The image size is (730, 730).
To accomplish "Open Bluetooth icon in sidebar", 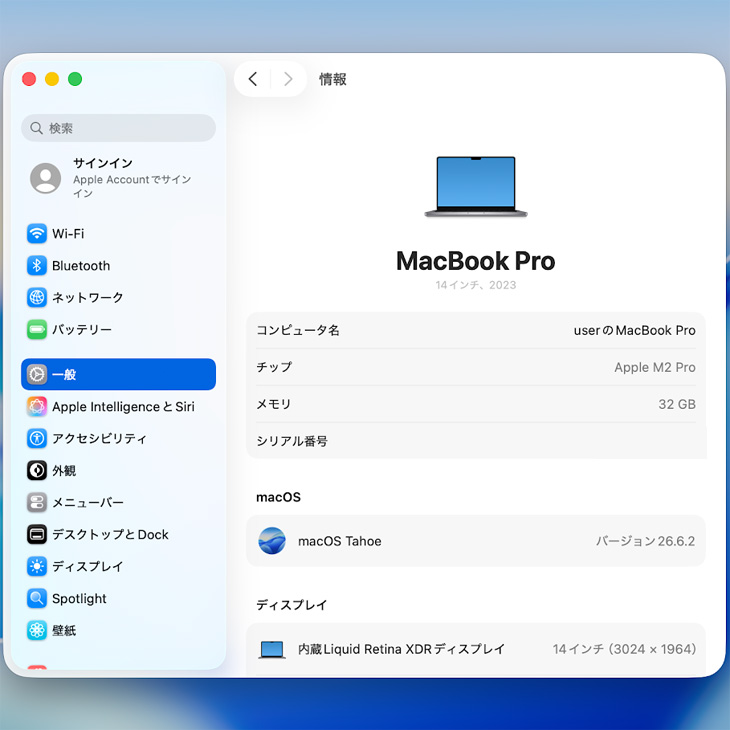I will 37,266.
